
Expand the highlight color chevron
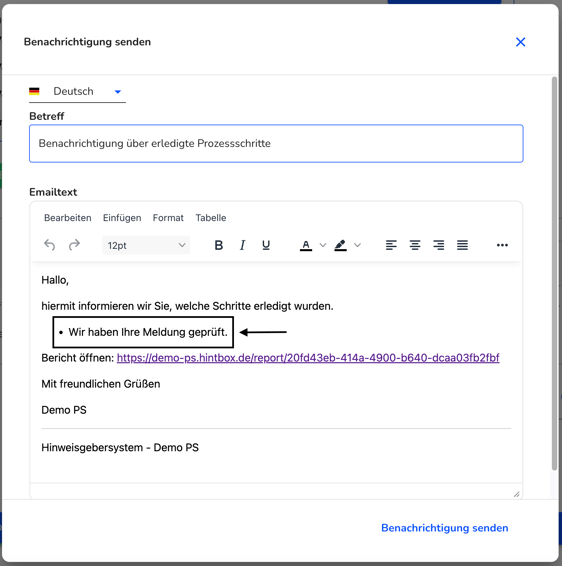(x=357, y=245)
